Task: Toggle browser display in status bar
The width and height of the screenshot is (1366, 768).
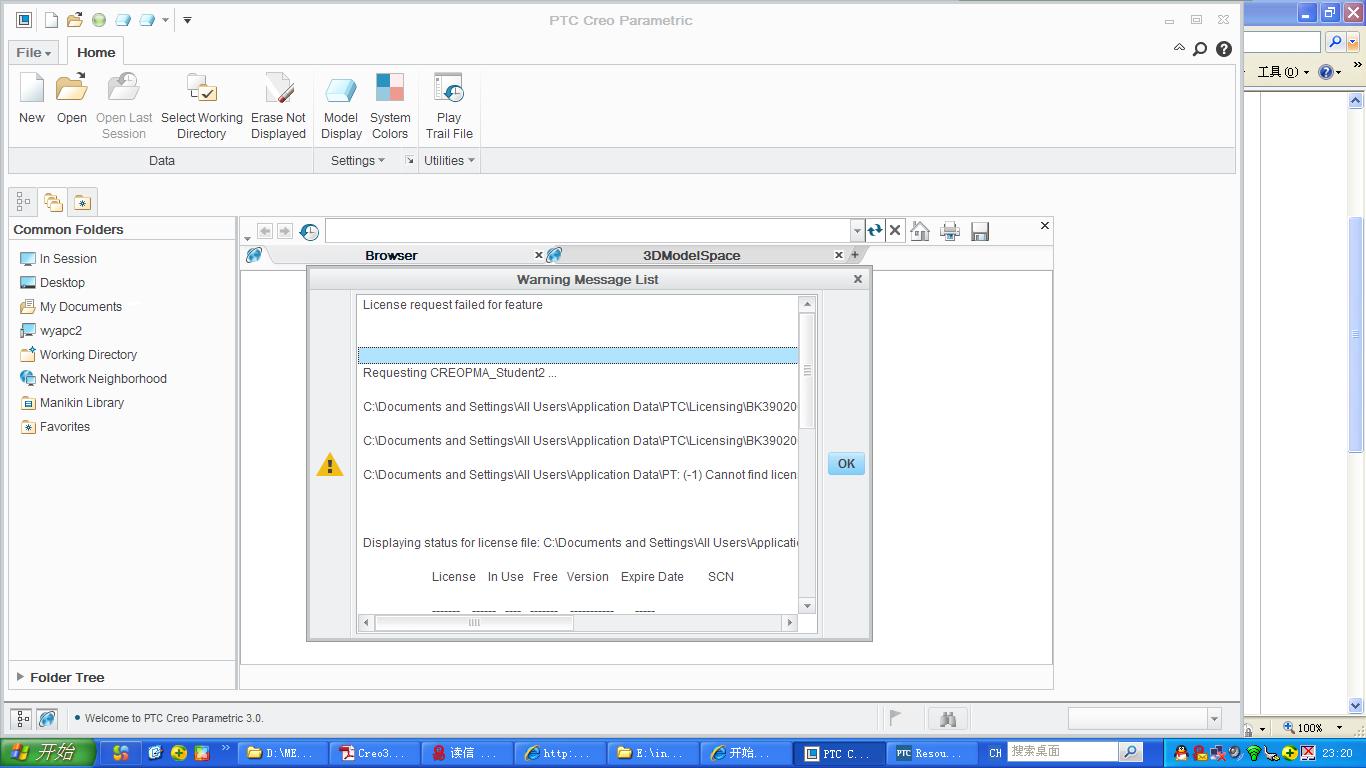Action: (x=47, y=718)
